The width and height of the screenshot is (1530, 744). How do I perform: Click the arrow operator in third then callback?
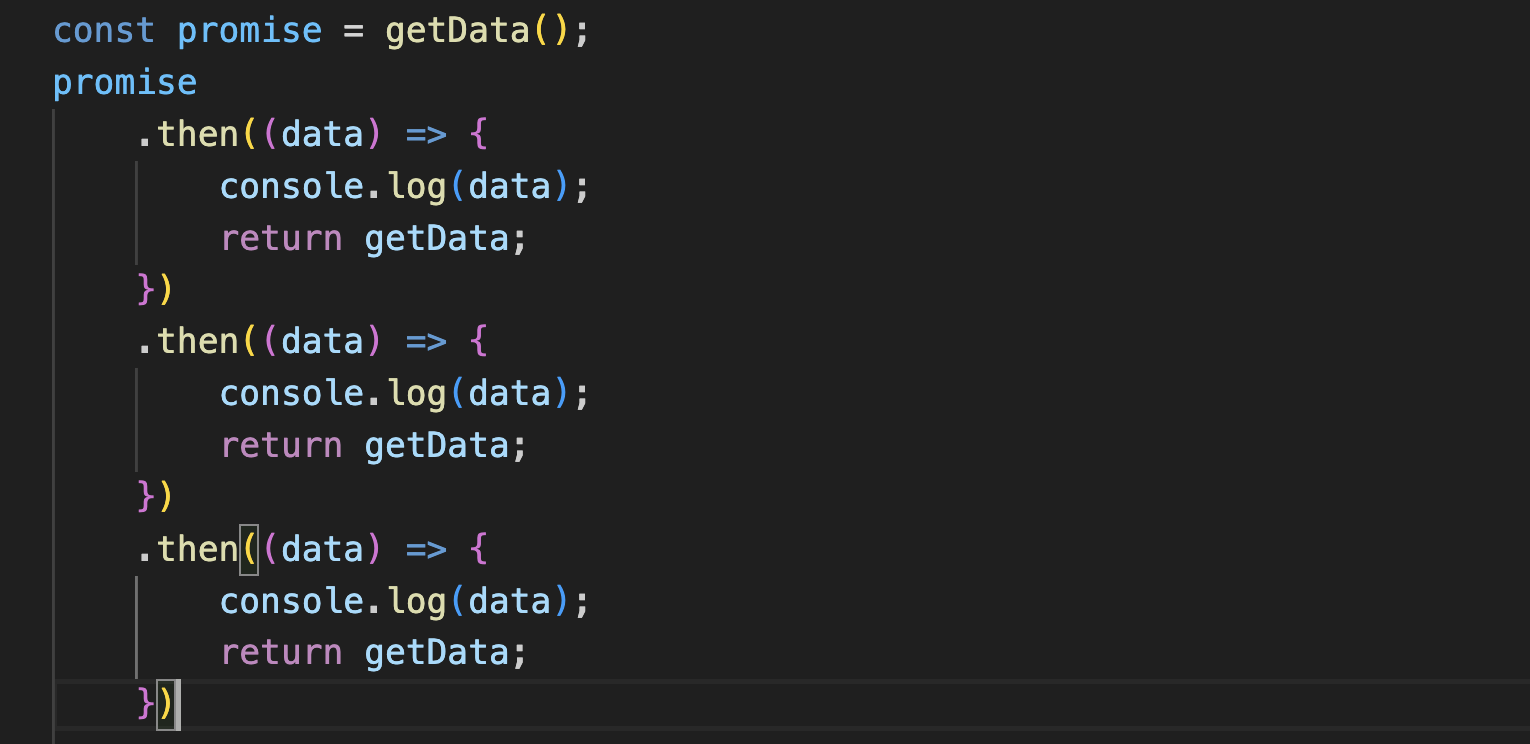pyautogui.click(x=426, y=549)
